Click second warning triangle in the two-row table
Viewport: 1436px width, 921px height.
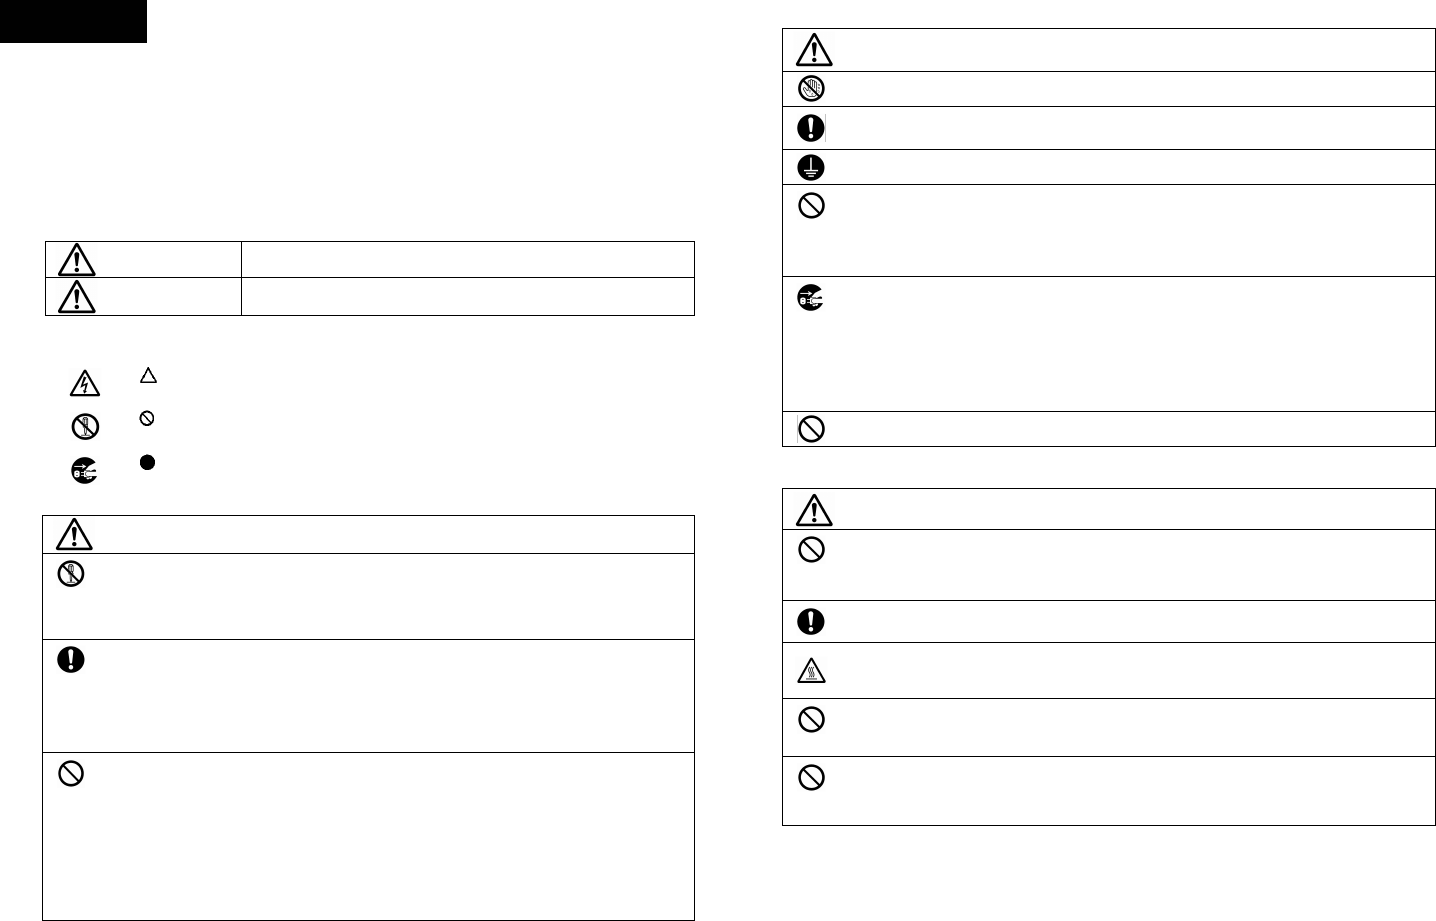[76, 297]
